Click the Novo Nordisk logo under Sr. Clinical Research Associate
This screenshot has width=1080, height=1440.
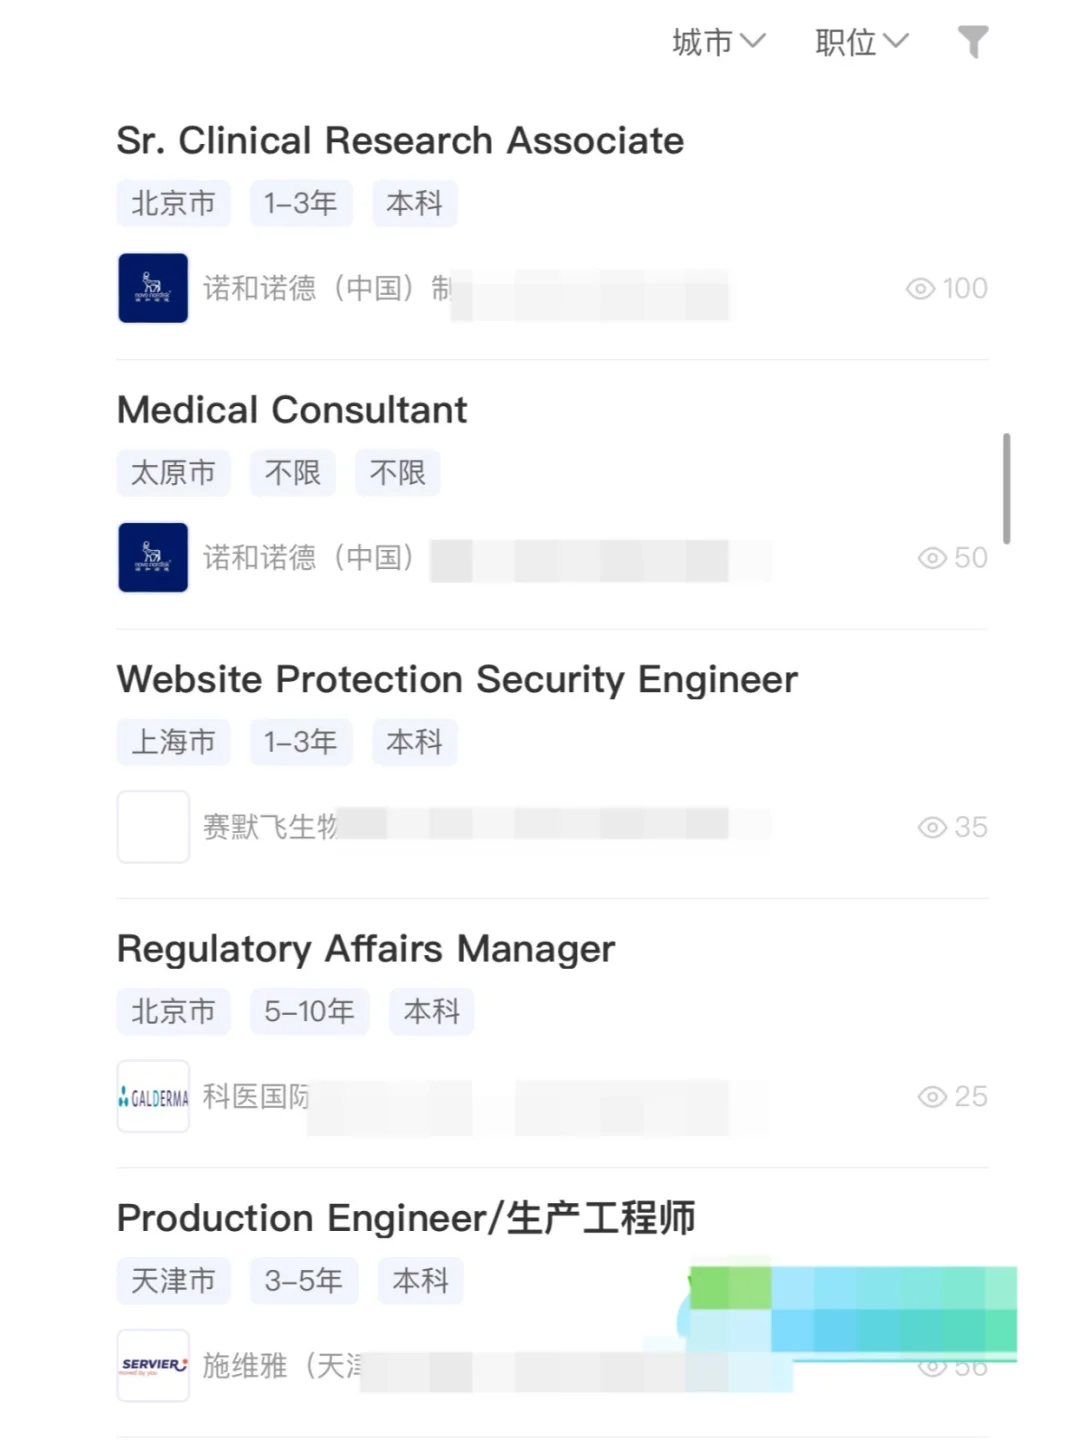click(153, 288)
